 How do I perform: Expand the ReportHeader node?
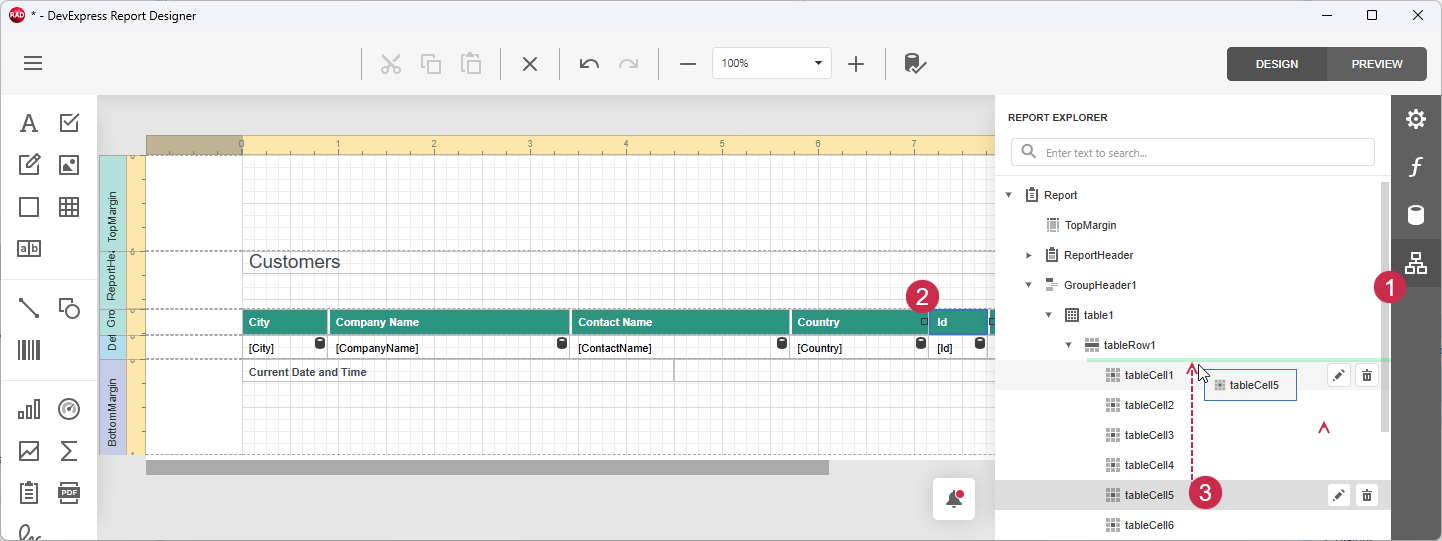click(x=1028, y=255)
